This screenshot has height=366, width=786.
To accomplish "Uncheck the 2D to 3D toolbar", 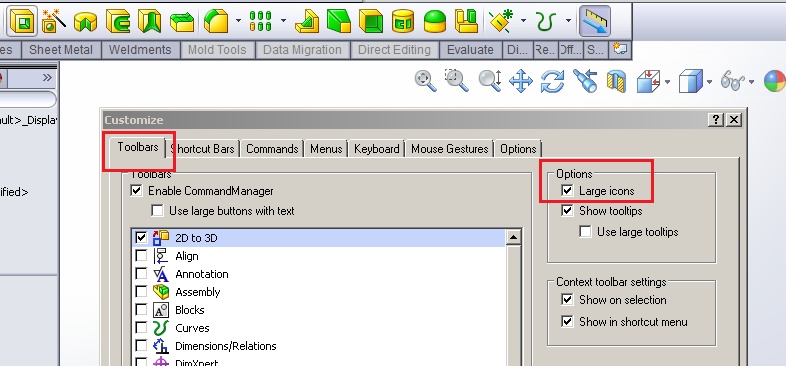I will click(x=141, y=238).
